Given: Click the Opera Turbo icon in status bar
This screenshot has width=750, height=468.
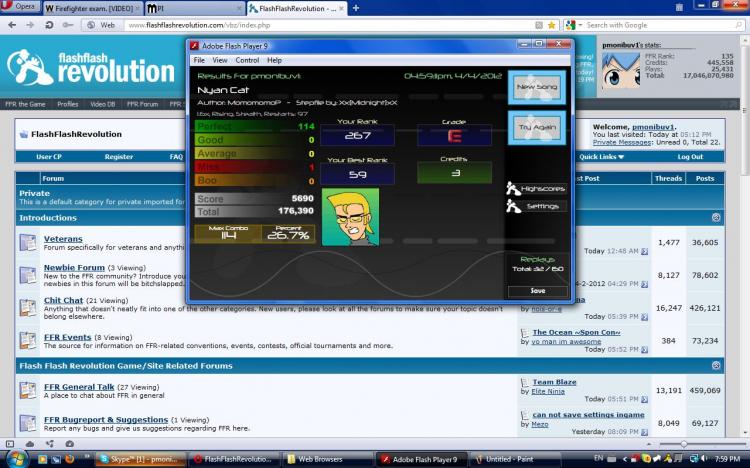Looking at the screenshot, I should pos(69,444).
